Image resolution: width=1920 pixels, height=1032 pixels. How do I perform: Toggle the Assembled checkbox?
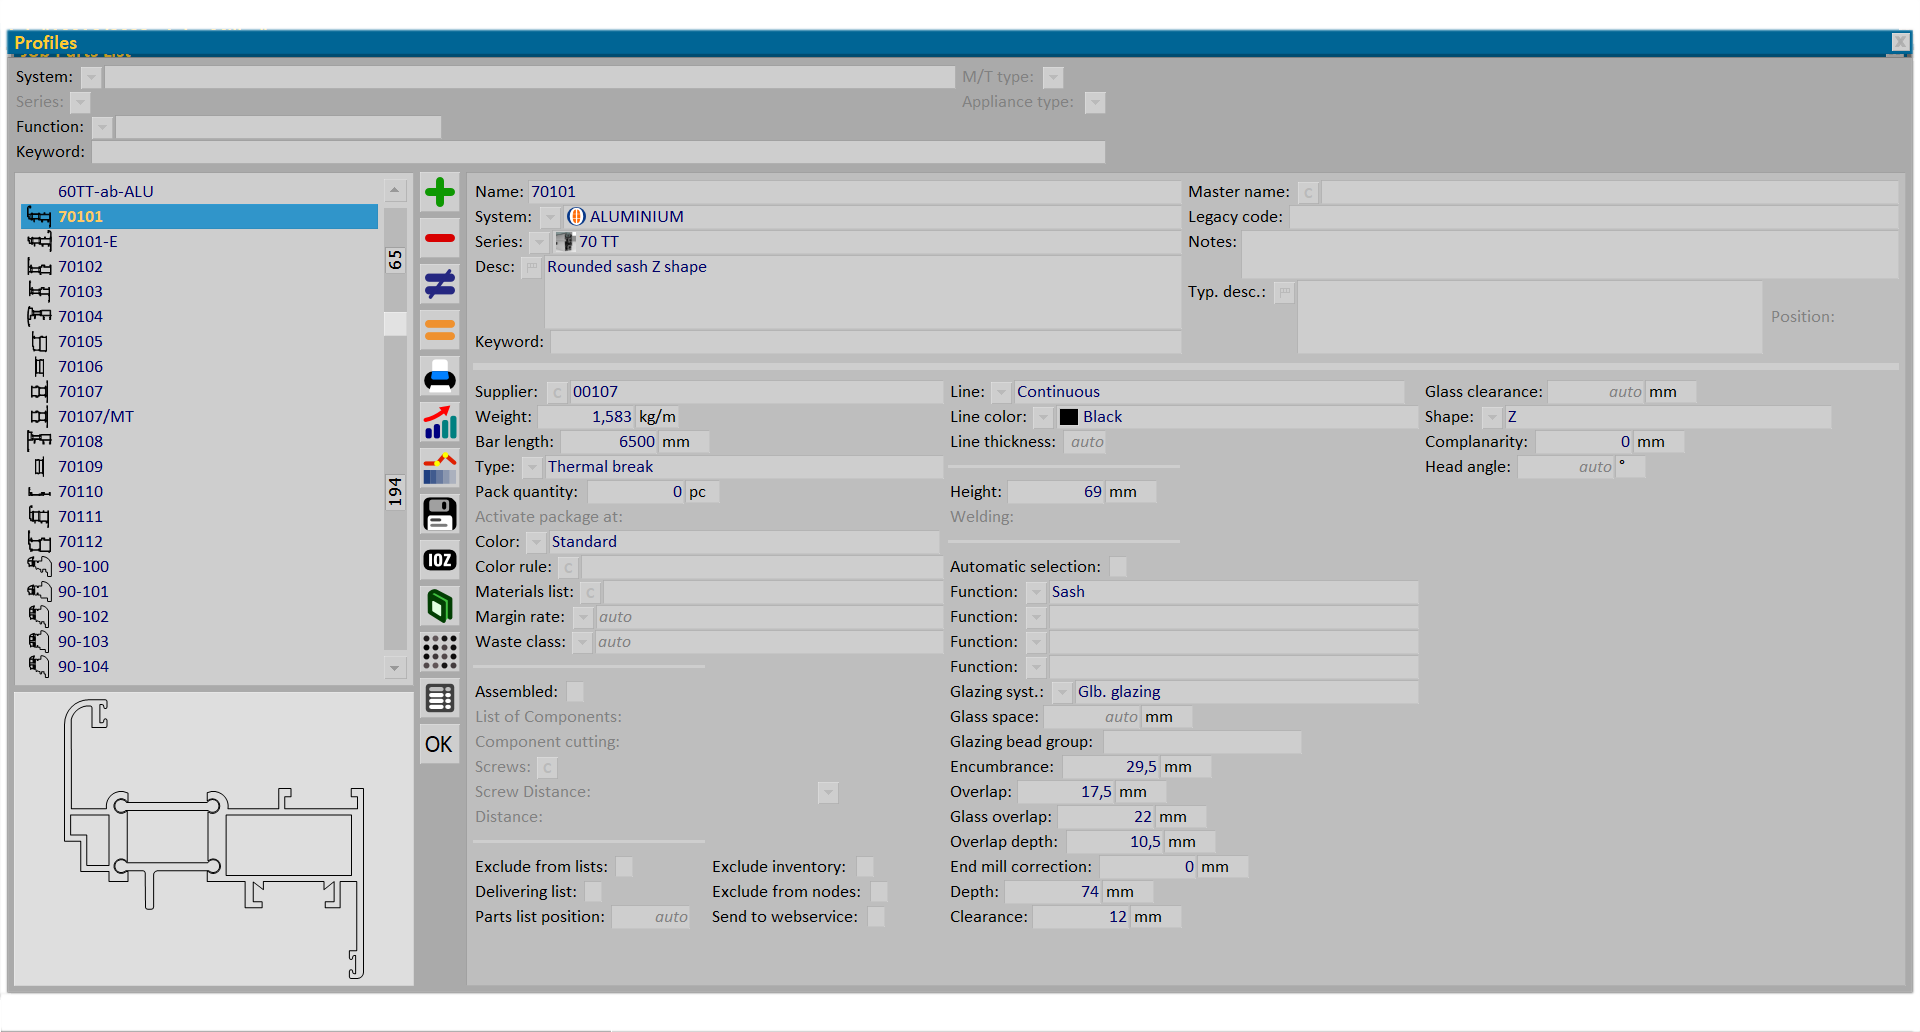[575, 692]
